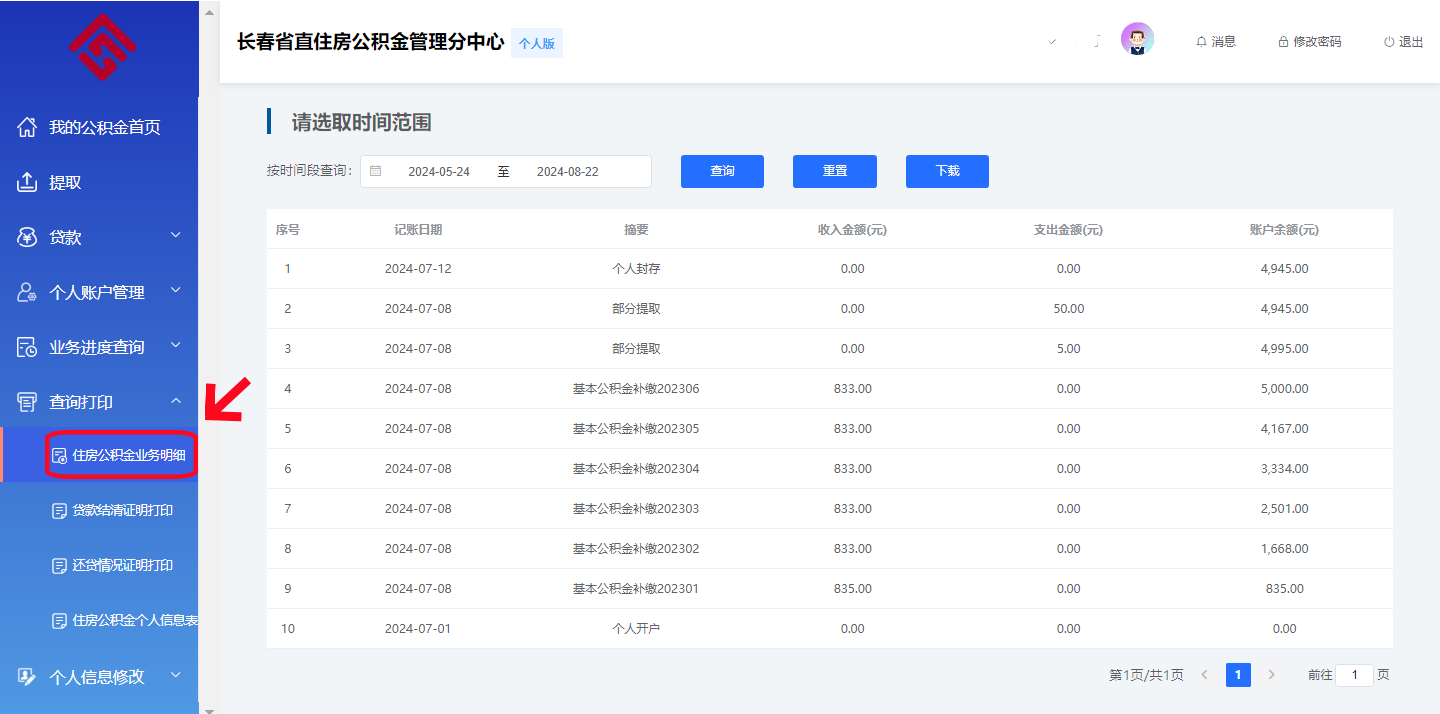Expand the 业务进度查询 chevron

click(x=176, y=345)
